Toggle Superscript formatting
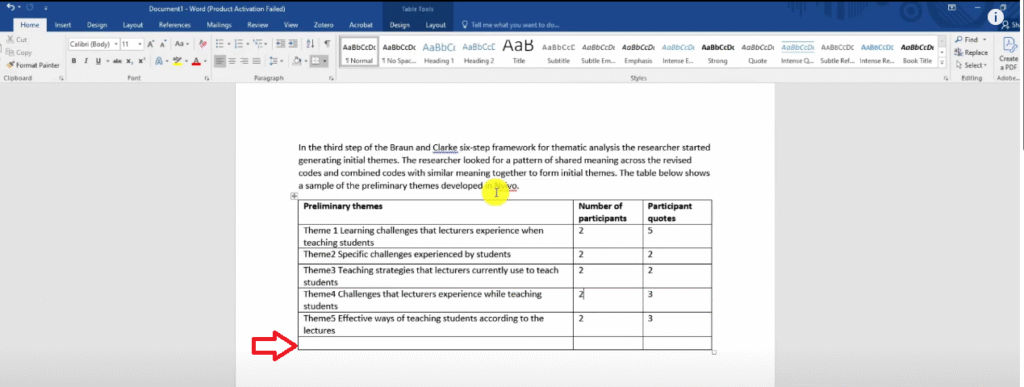Image resolution: width=1024 pixels, height=387 pixels. pos(141,61)
